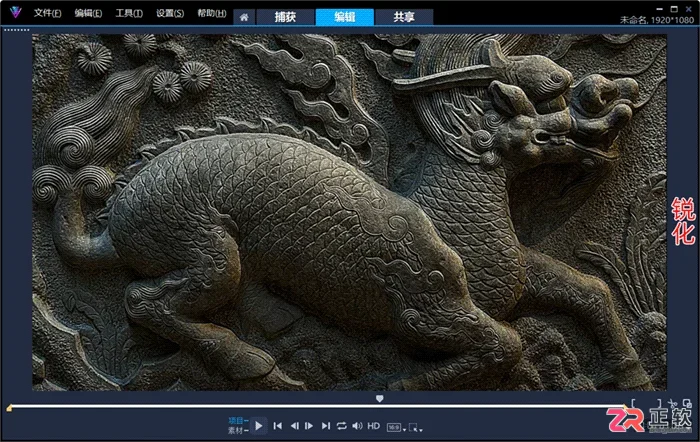Click the VideoStudio logo icon

[x=16, y=13]
